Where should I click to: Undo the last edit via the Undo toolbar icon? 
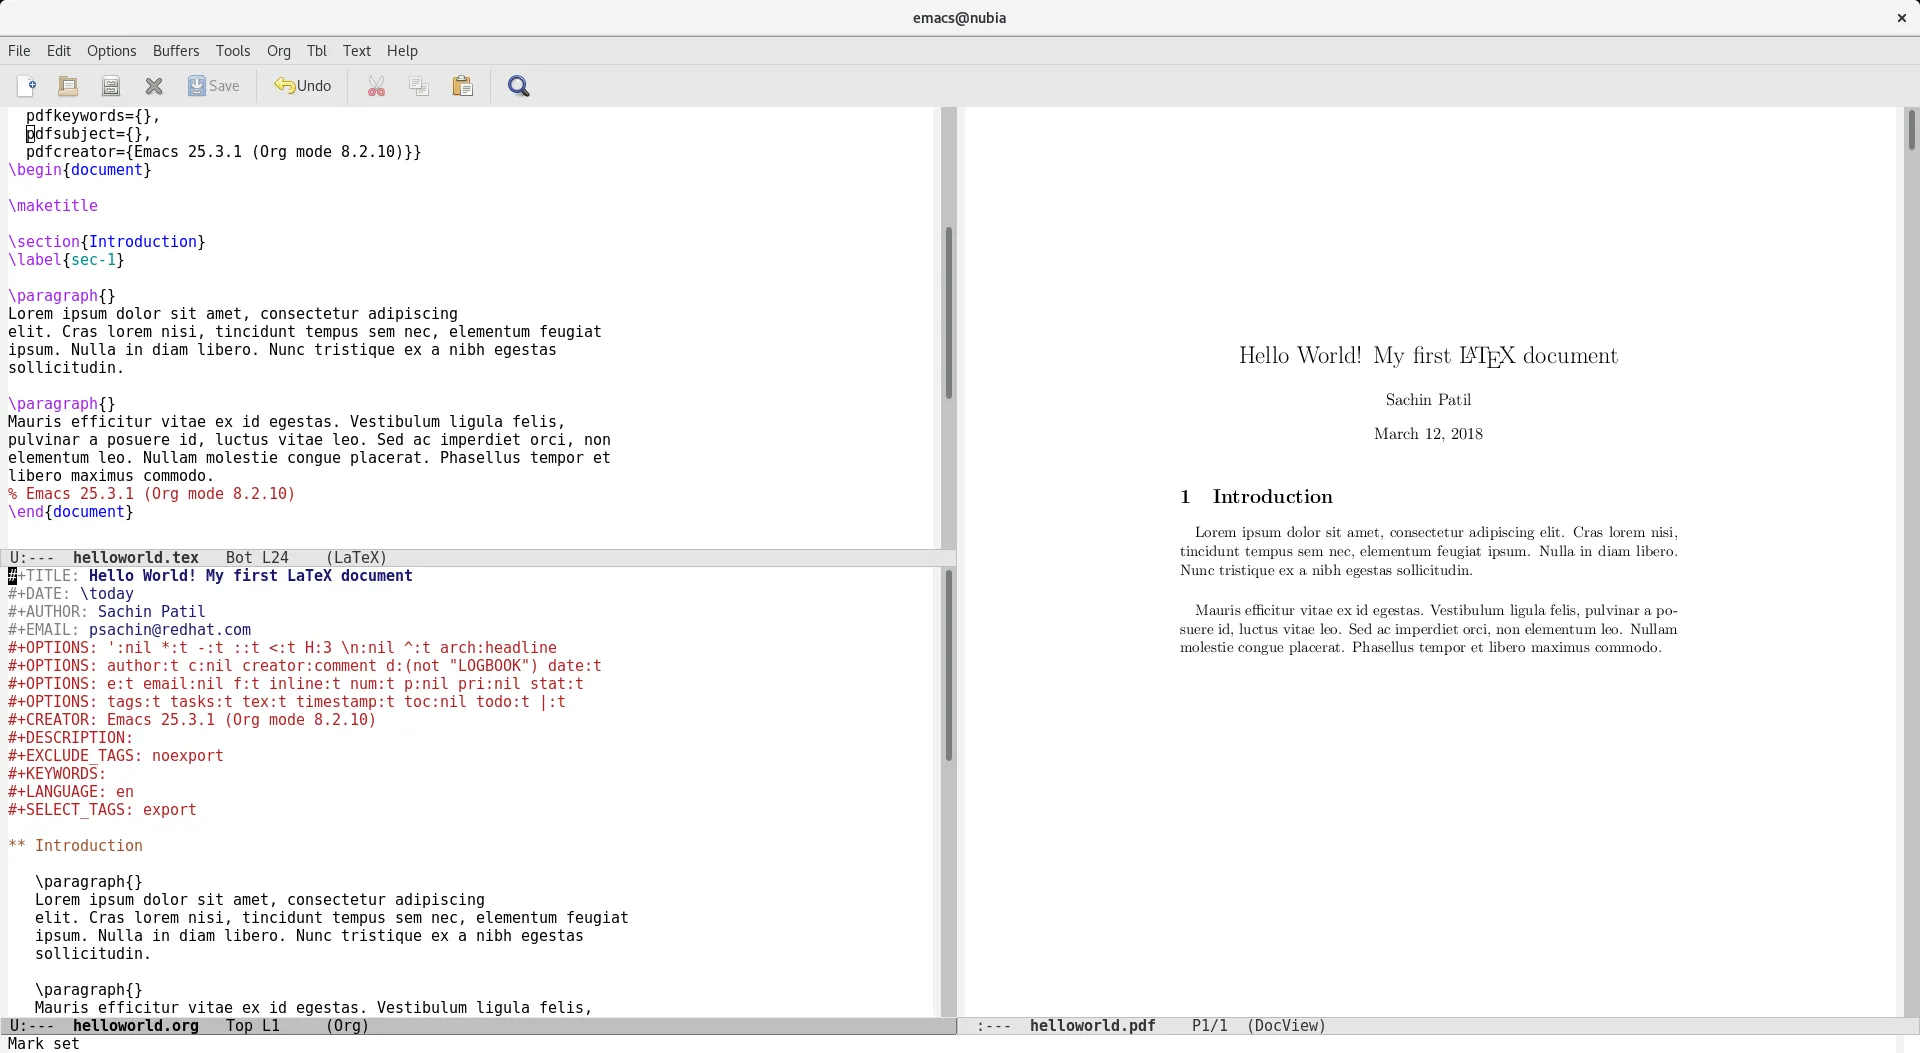tap(303, 86)
